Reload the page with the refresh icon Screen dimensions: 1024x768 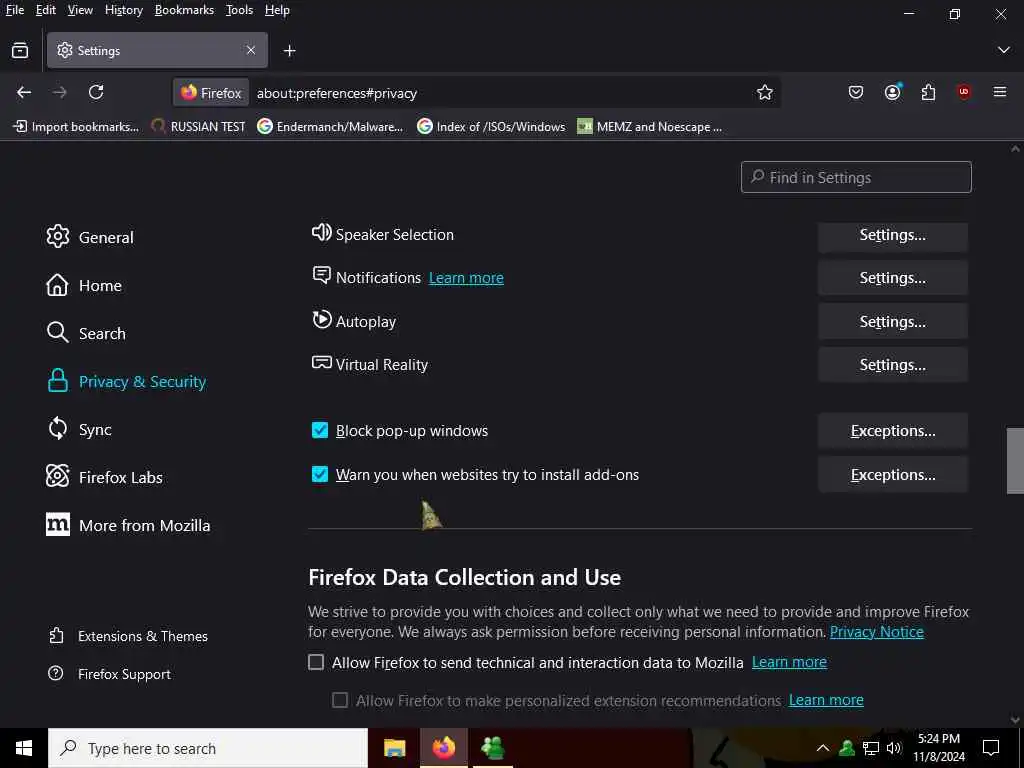[x=96, y=93]
